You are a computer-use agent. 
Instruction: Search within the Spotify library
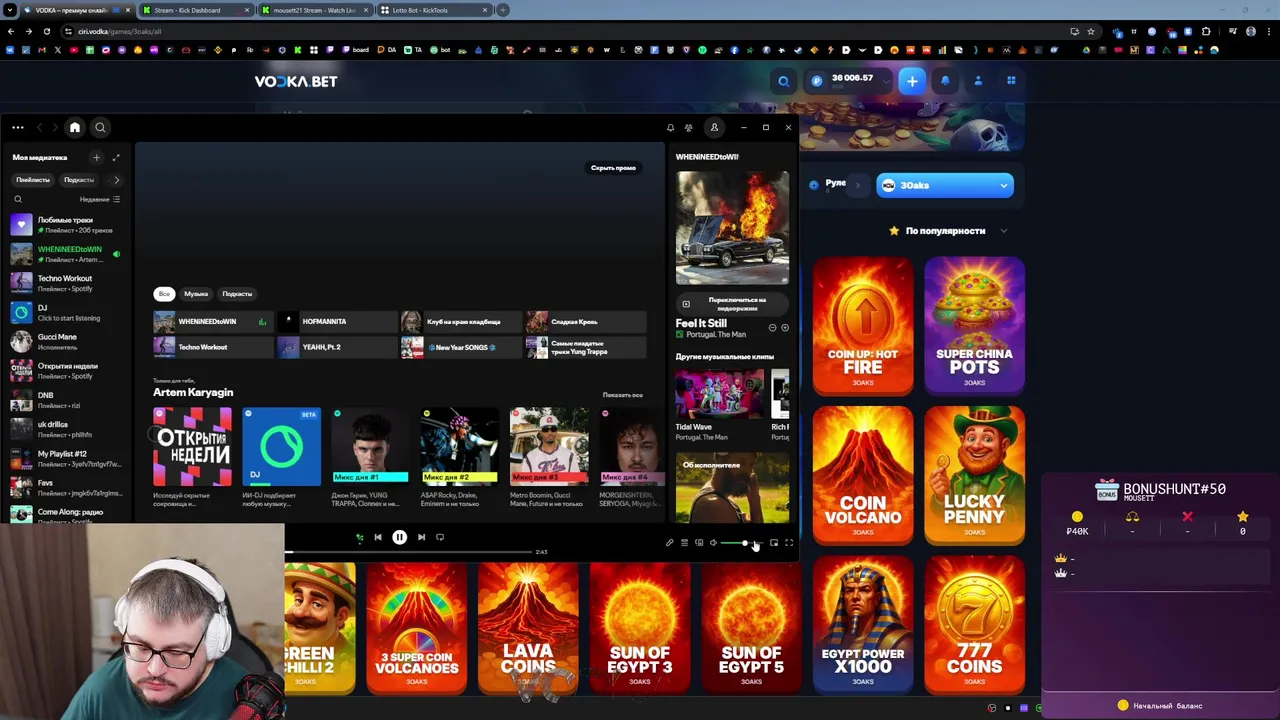18,199
